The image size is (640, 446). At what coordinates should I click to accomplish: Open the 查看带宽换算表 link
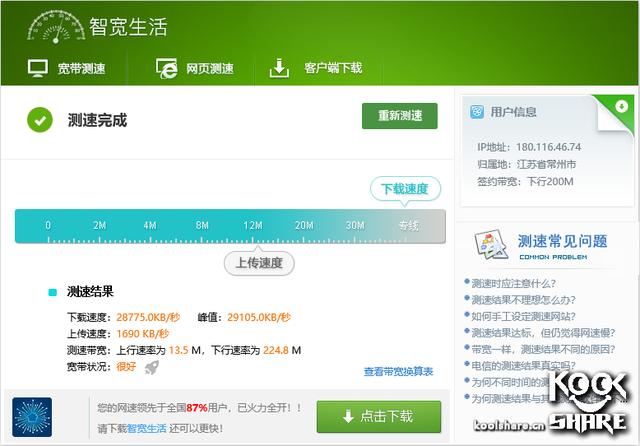click(398, 371)
